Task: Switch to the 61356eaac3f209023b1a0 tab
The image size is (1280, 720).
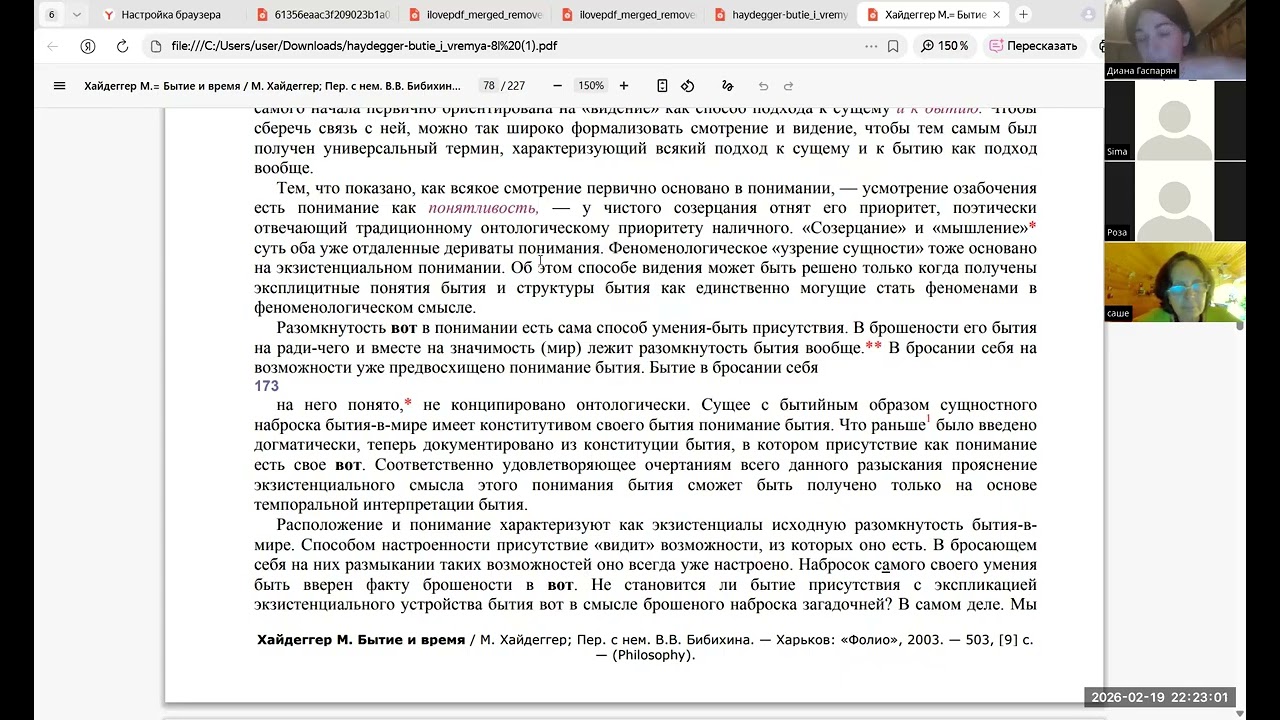Action: click(322, 15)
